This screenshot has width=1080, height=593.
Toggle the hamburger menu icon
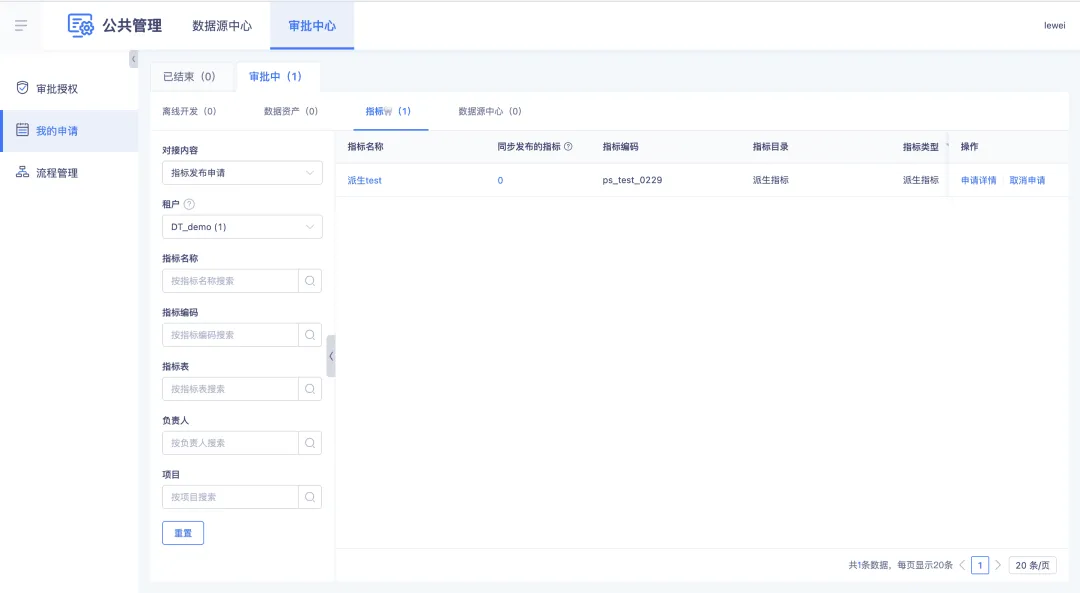(x=21, y=25)
